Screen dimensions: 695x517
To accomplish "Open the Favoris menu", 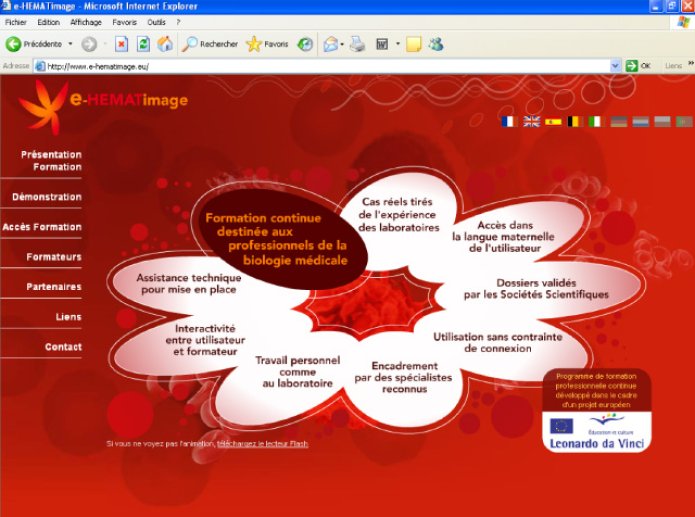I will click(x=125, y=22).
